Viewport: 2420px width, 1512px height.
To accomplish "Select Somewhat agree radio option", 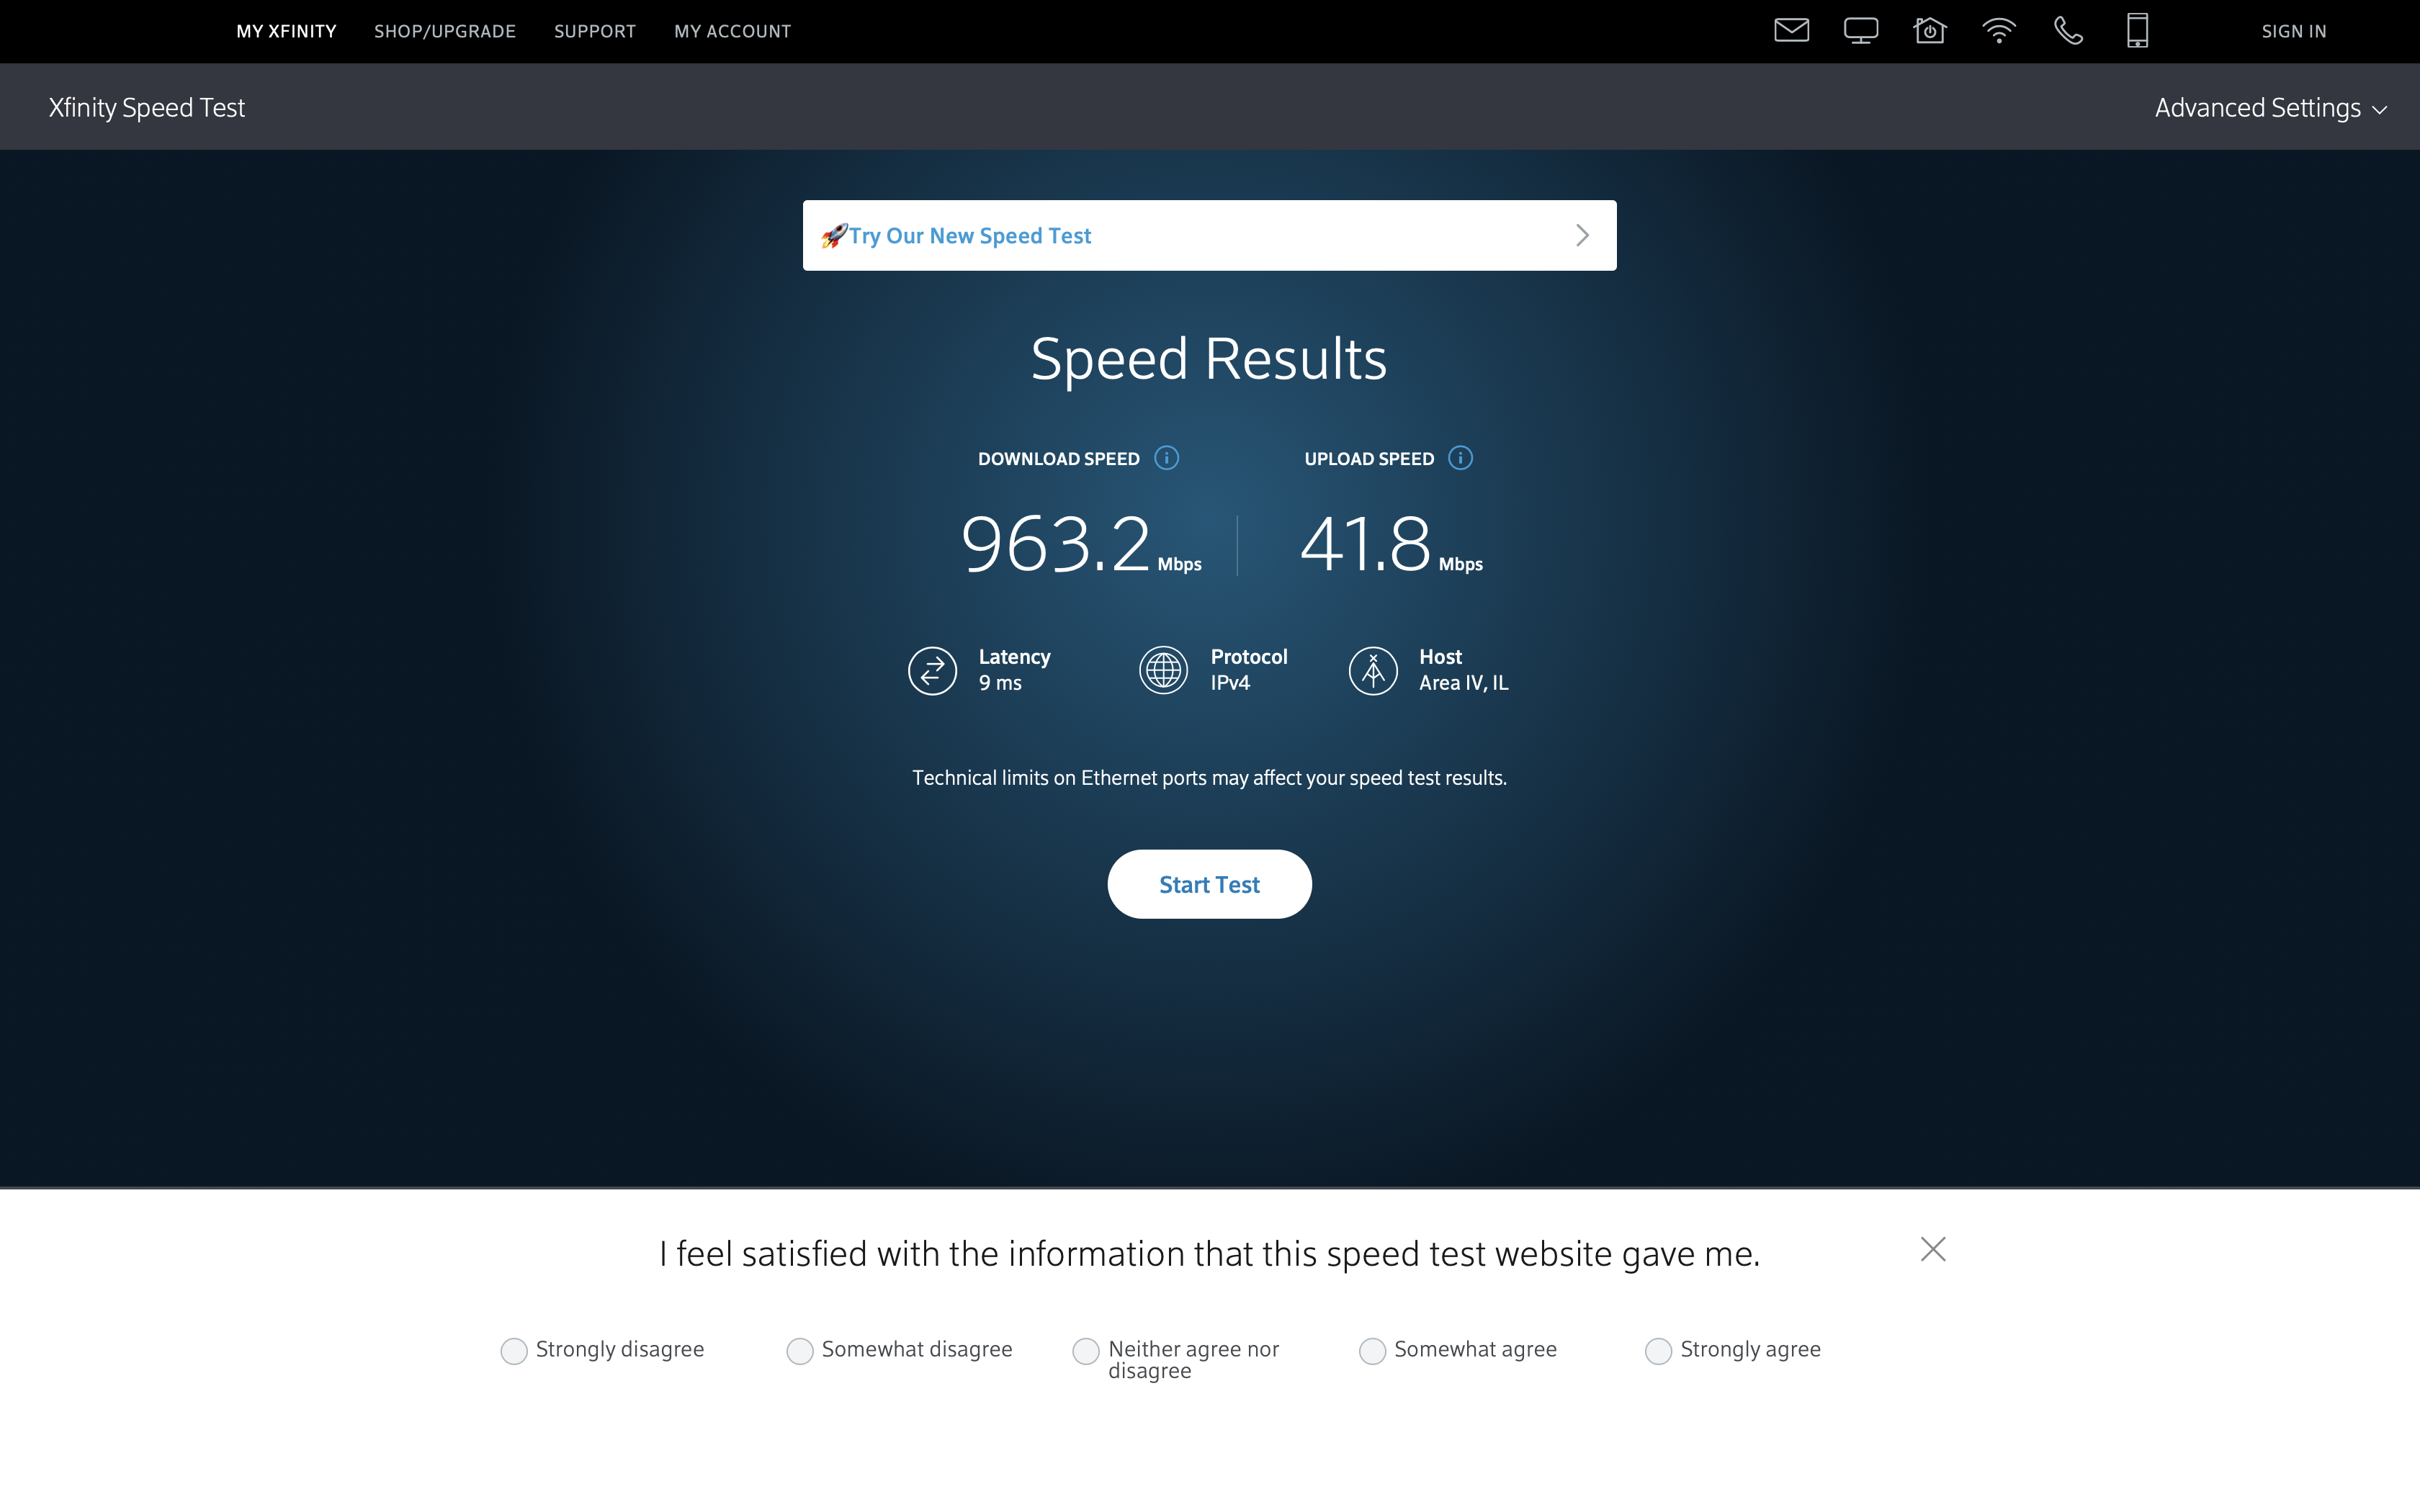I will [1372, 1351].
